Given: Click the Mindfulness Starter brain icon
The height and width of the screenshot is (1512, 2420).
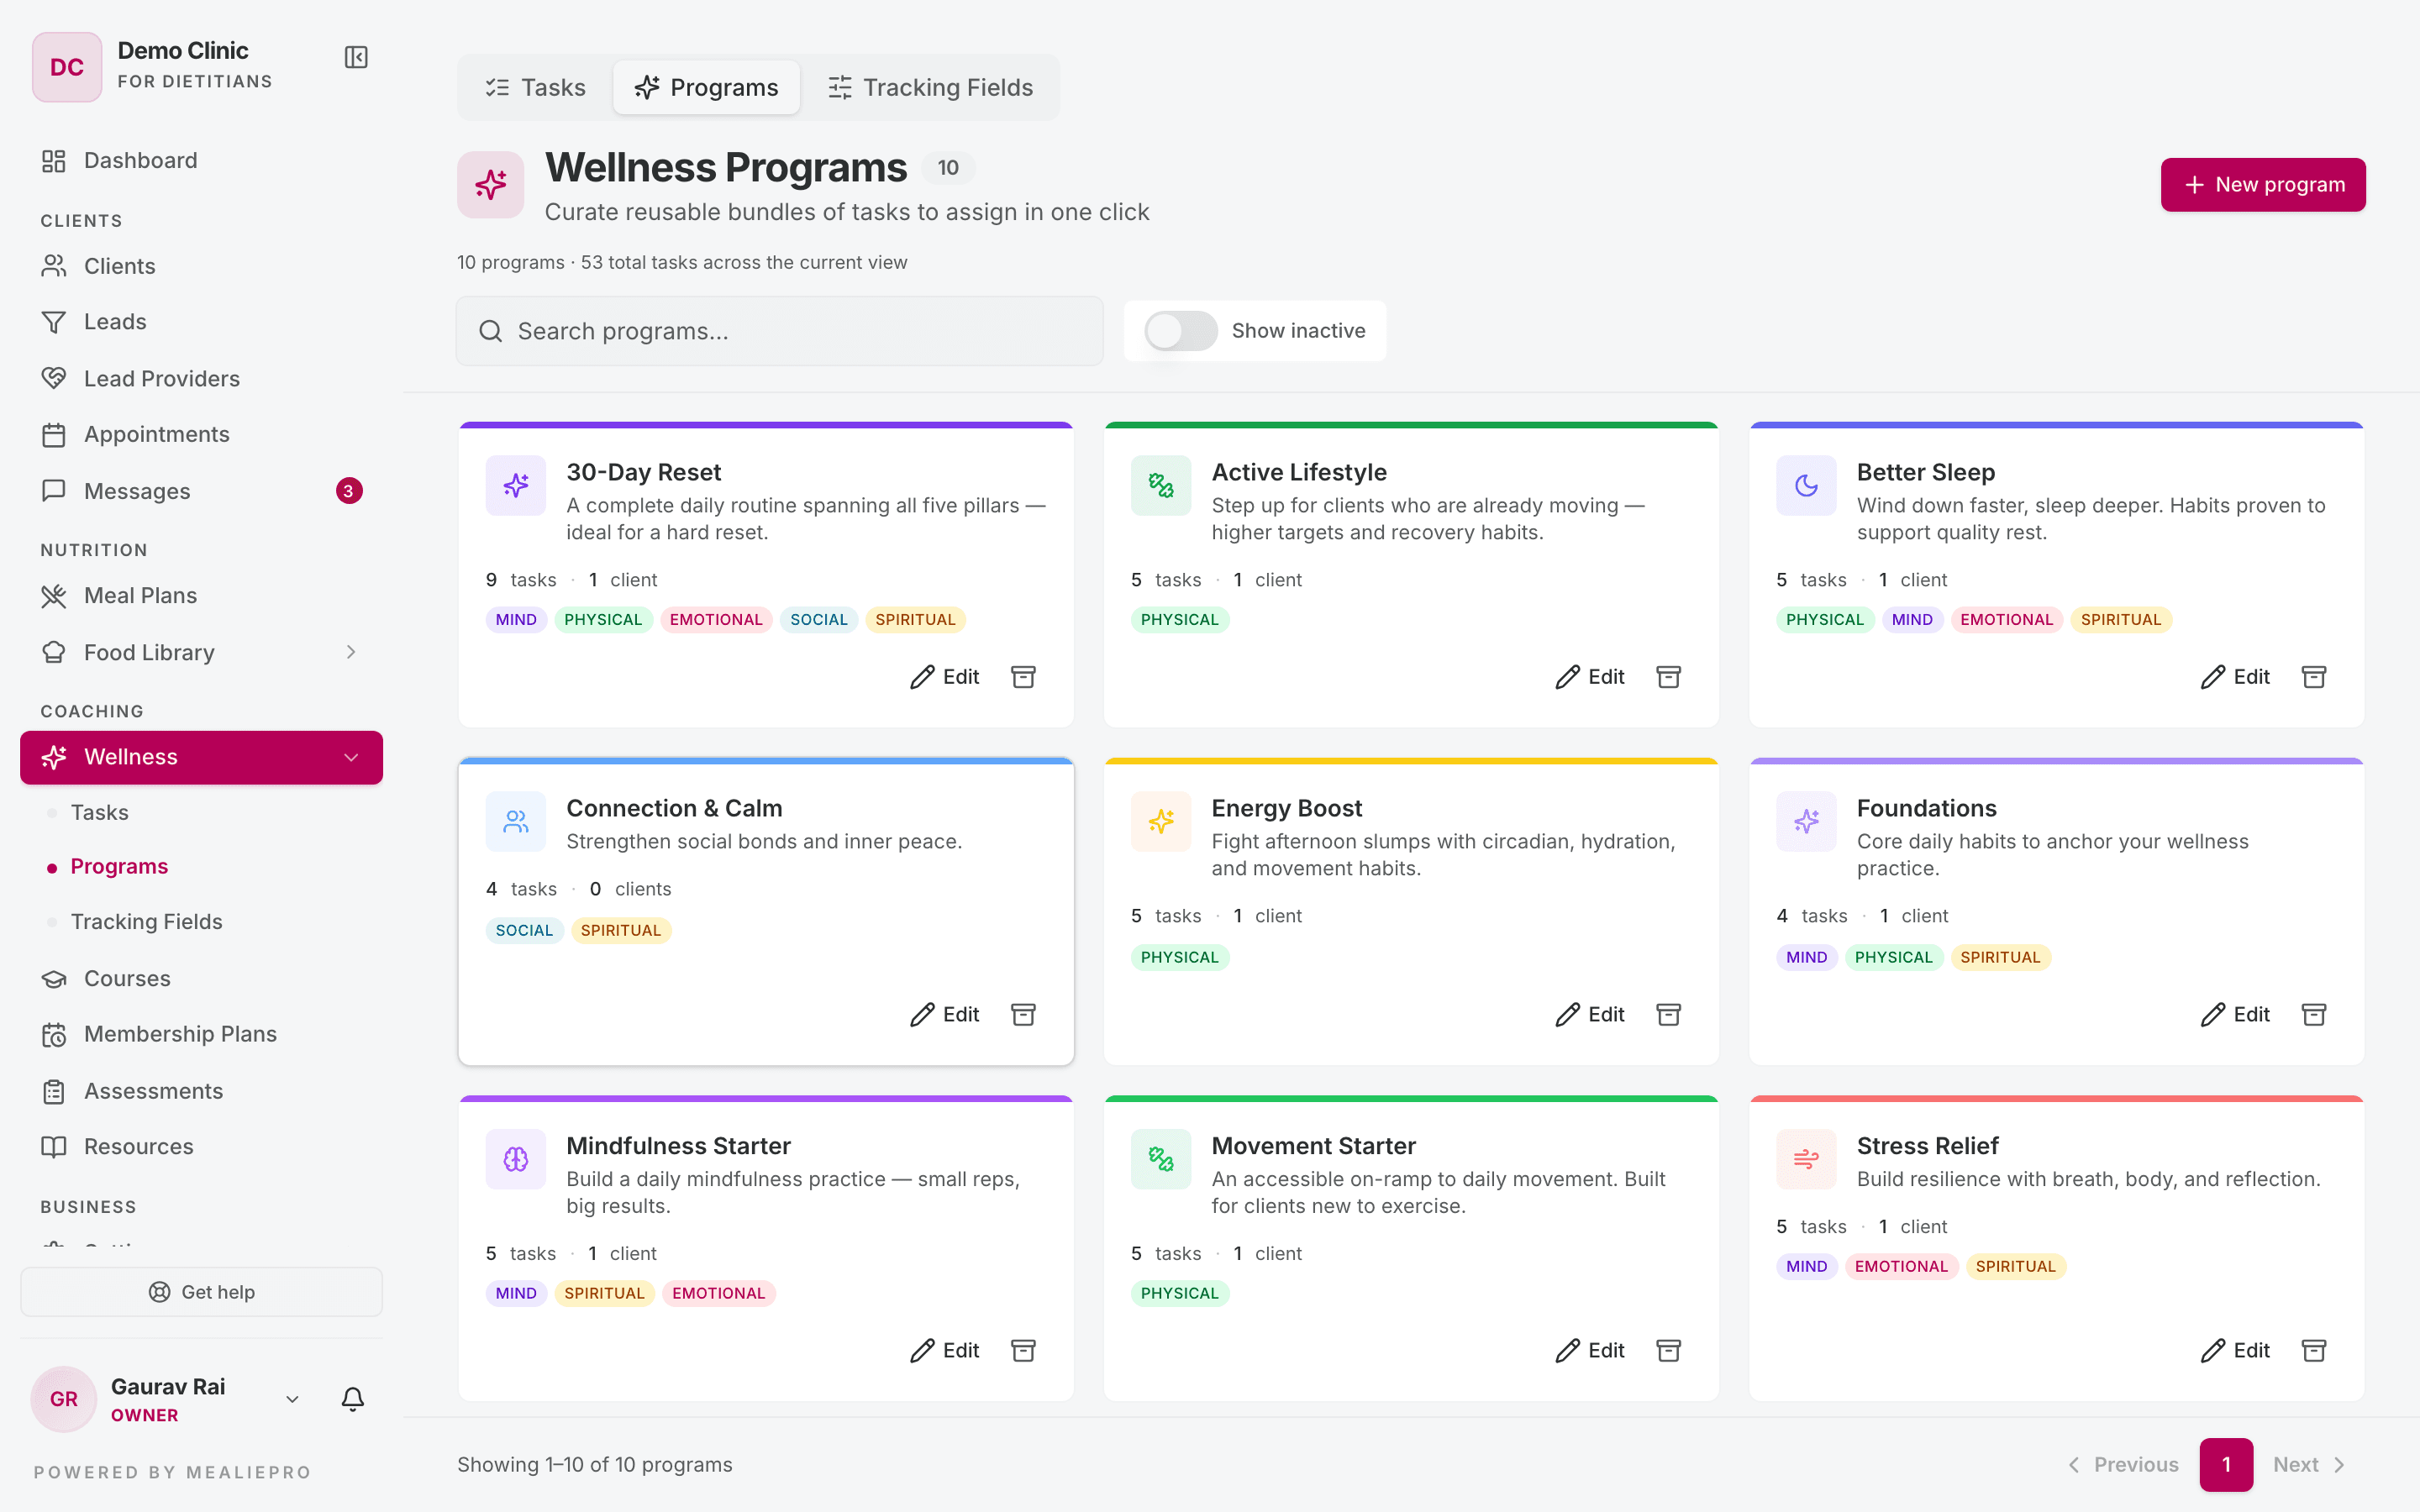Looking at the screenshot, I should pyautogui.click(x=516, y=1159).
